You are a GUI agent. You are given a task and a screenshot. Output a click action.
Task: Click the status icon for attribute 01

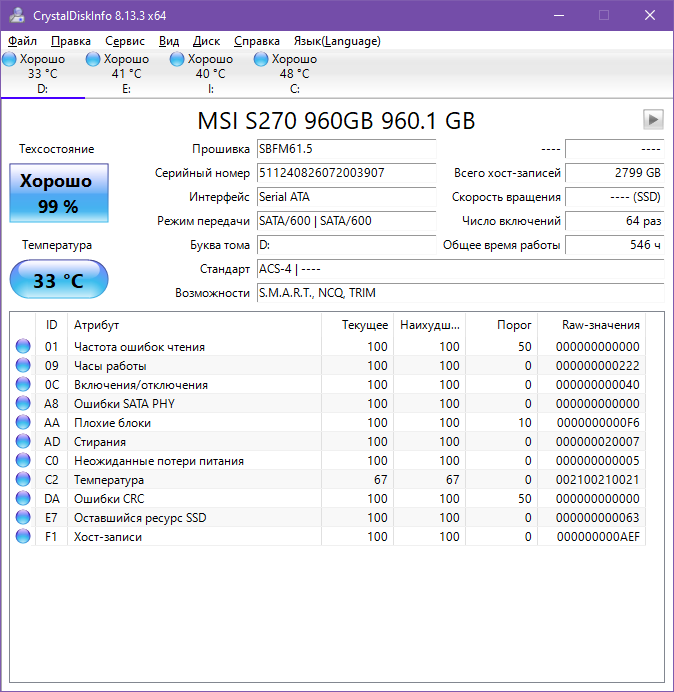[x=23, y=346]
